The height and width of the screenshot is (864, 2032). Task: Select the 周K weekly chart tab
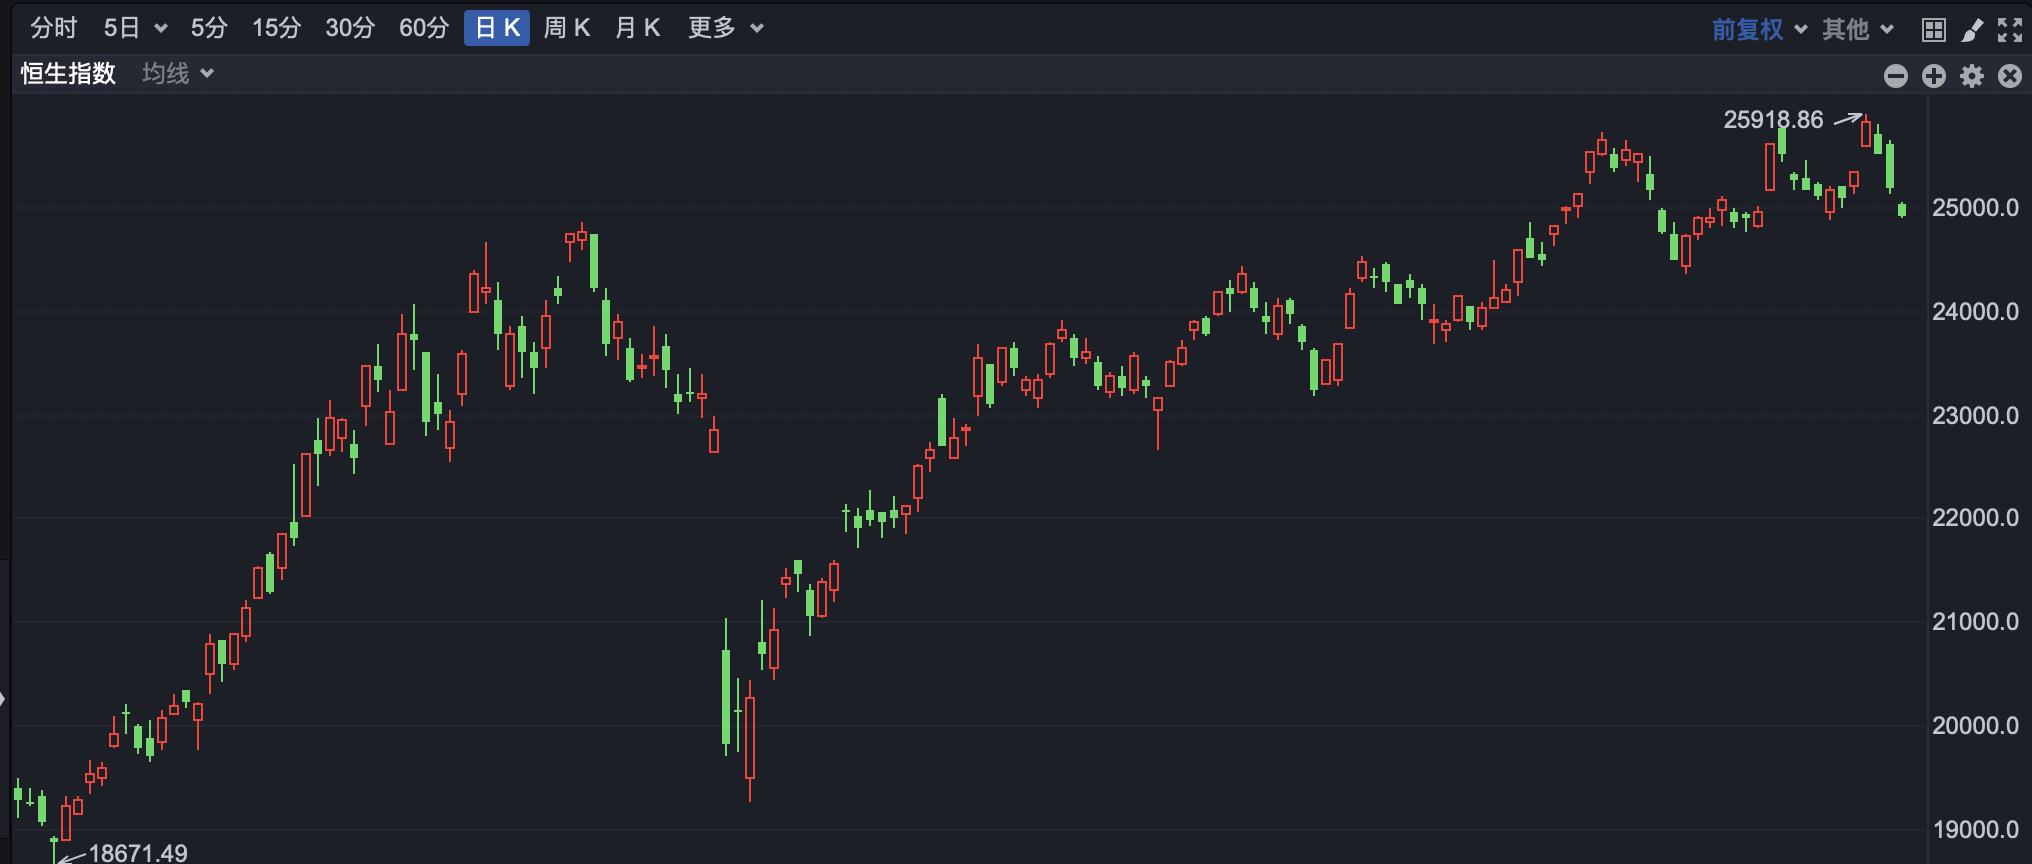click(566, 28)
